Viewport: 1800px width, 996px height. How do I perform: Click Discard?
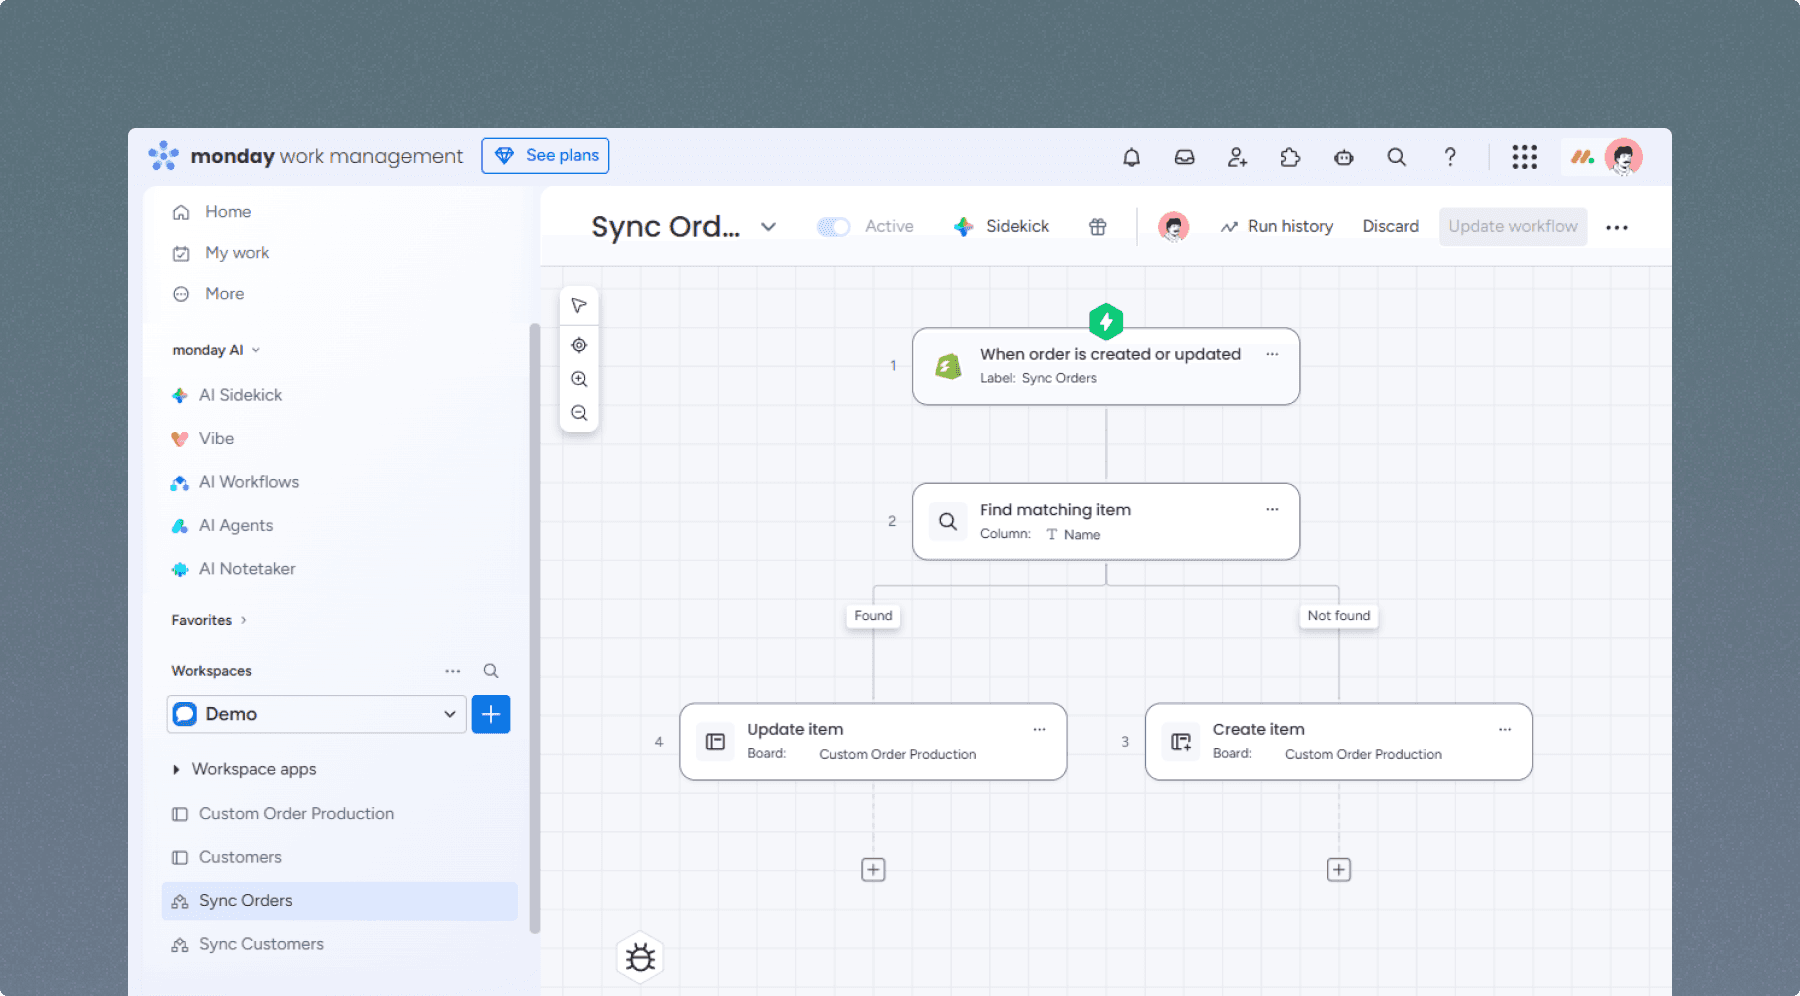[1390, 227]
